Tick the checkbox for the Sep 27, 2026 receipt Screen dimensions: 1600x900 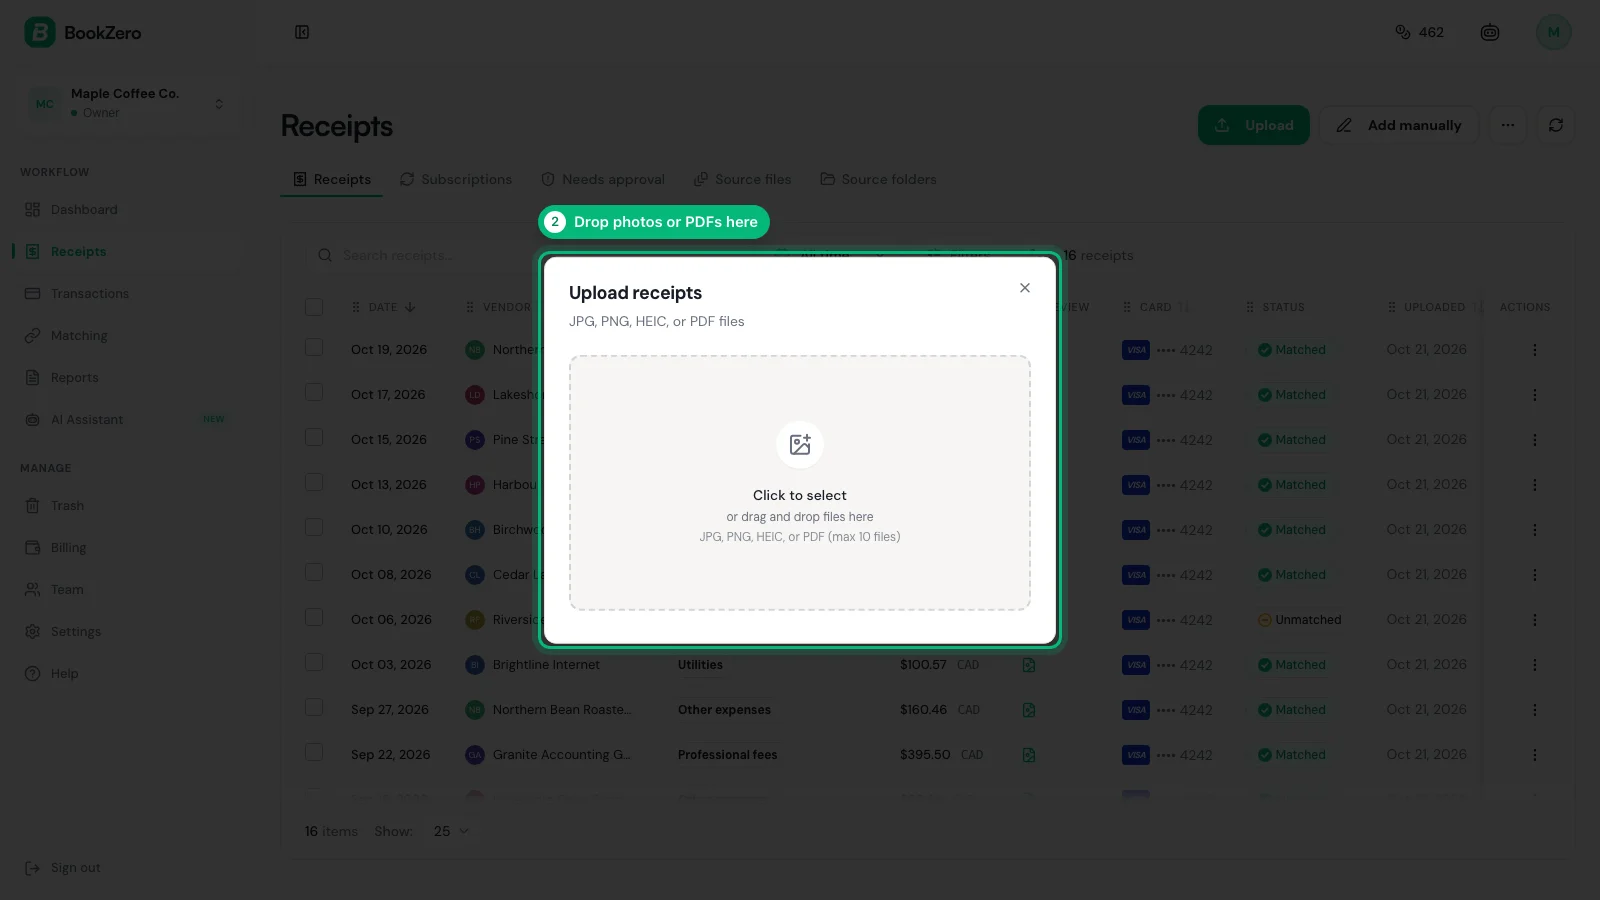[314, 708]
